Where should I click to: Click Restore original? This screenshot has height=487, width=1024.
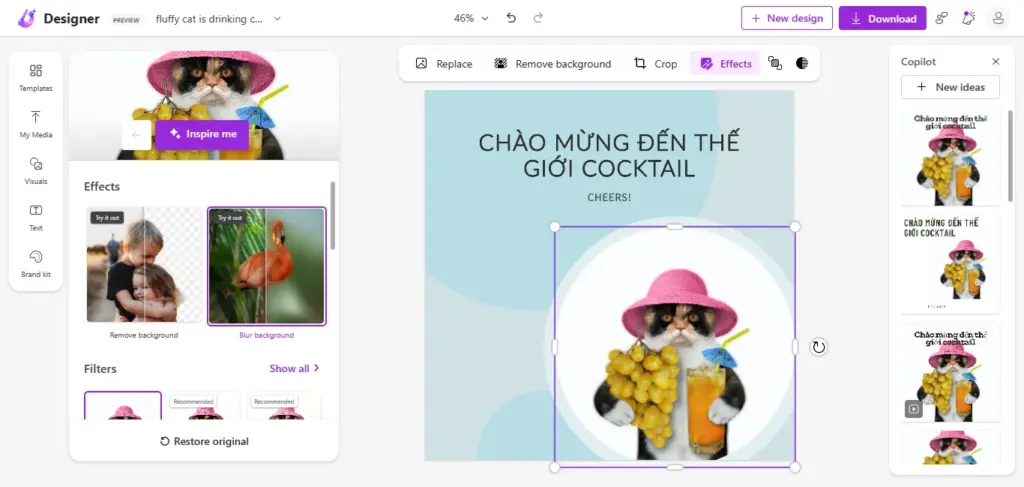click(204, 441)
